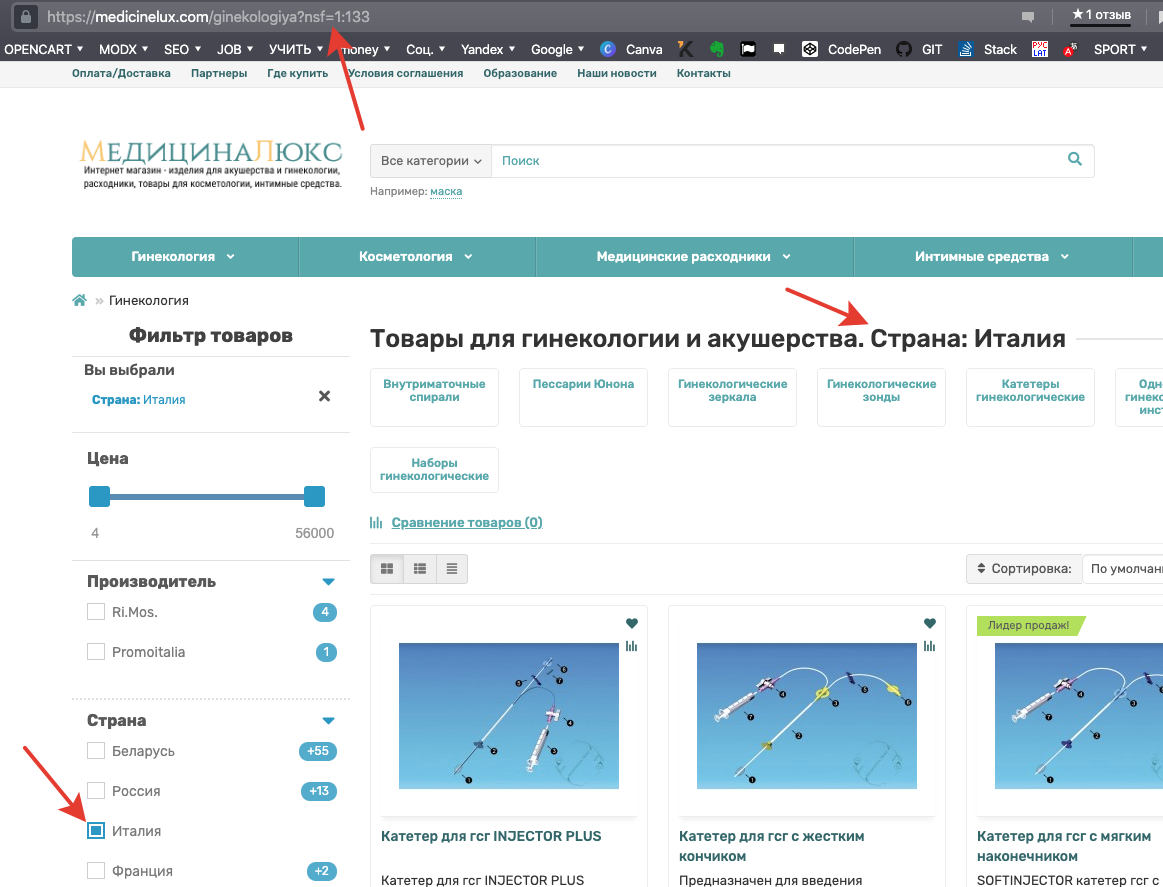Open the Все категории dropdown

[431, 161]
